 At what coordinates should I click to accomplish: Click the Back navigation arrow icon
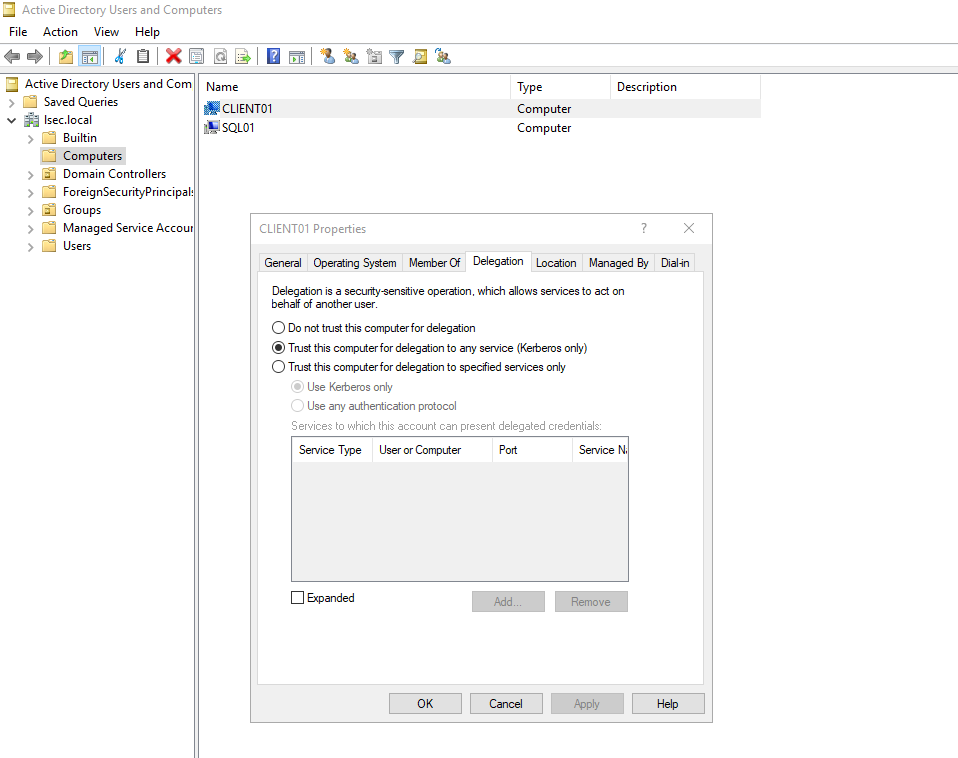tap(12, 56)
